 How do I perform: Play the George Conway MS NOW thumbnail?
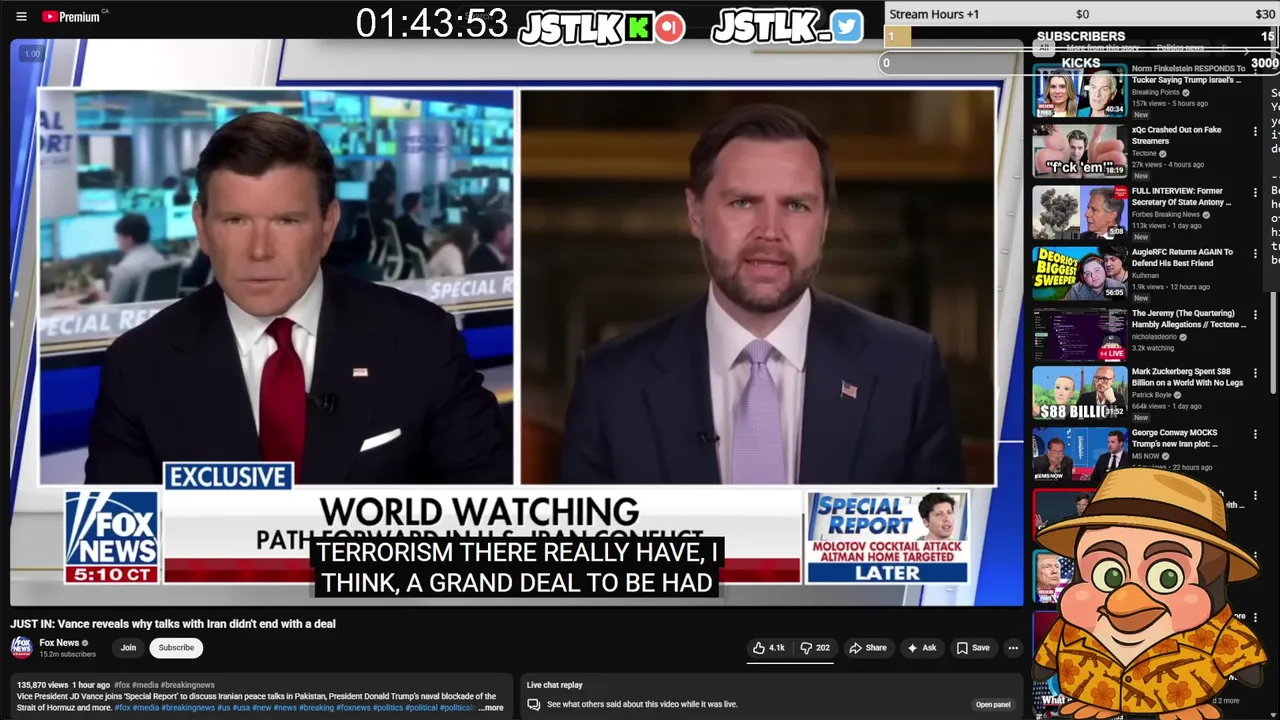(1080, 454)
